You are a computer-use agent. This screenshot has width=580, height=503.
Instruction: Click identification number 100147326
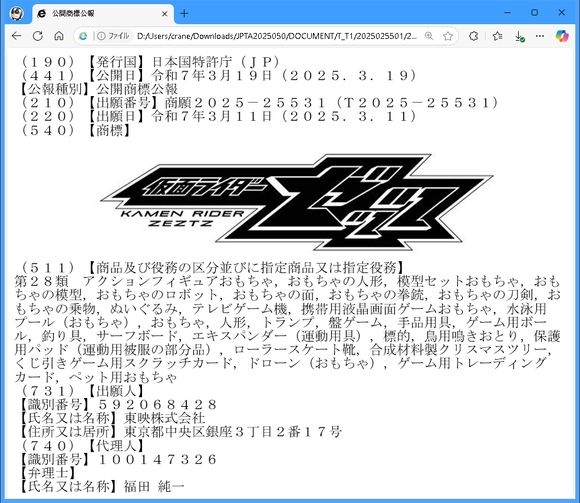[x=158, y=459]
